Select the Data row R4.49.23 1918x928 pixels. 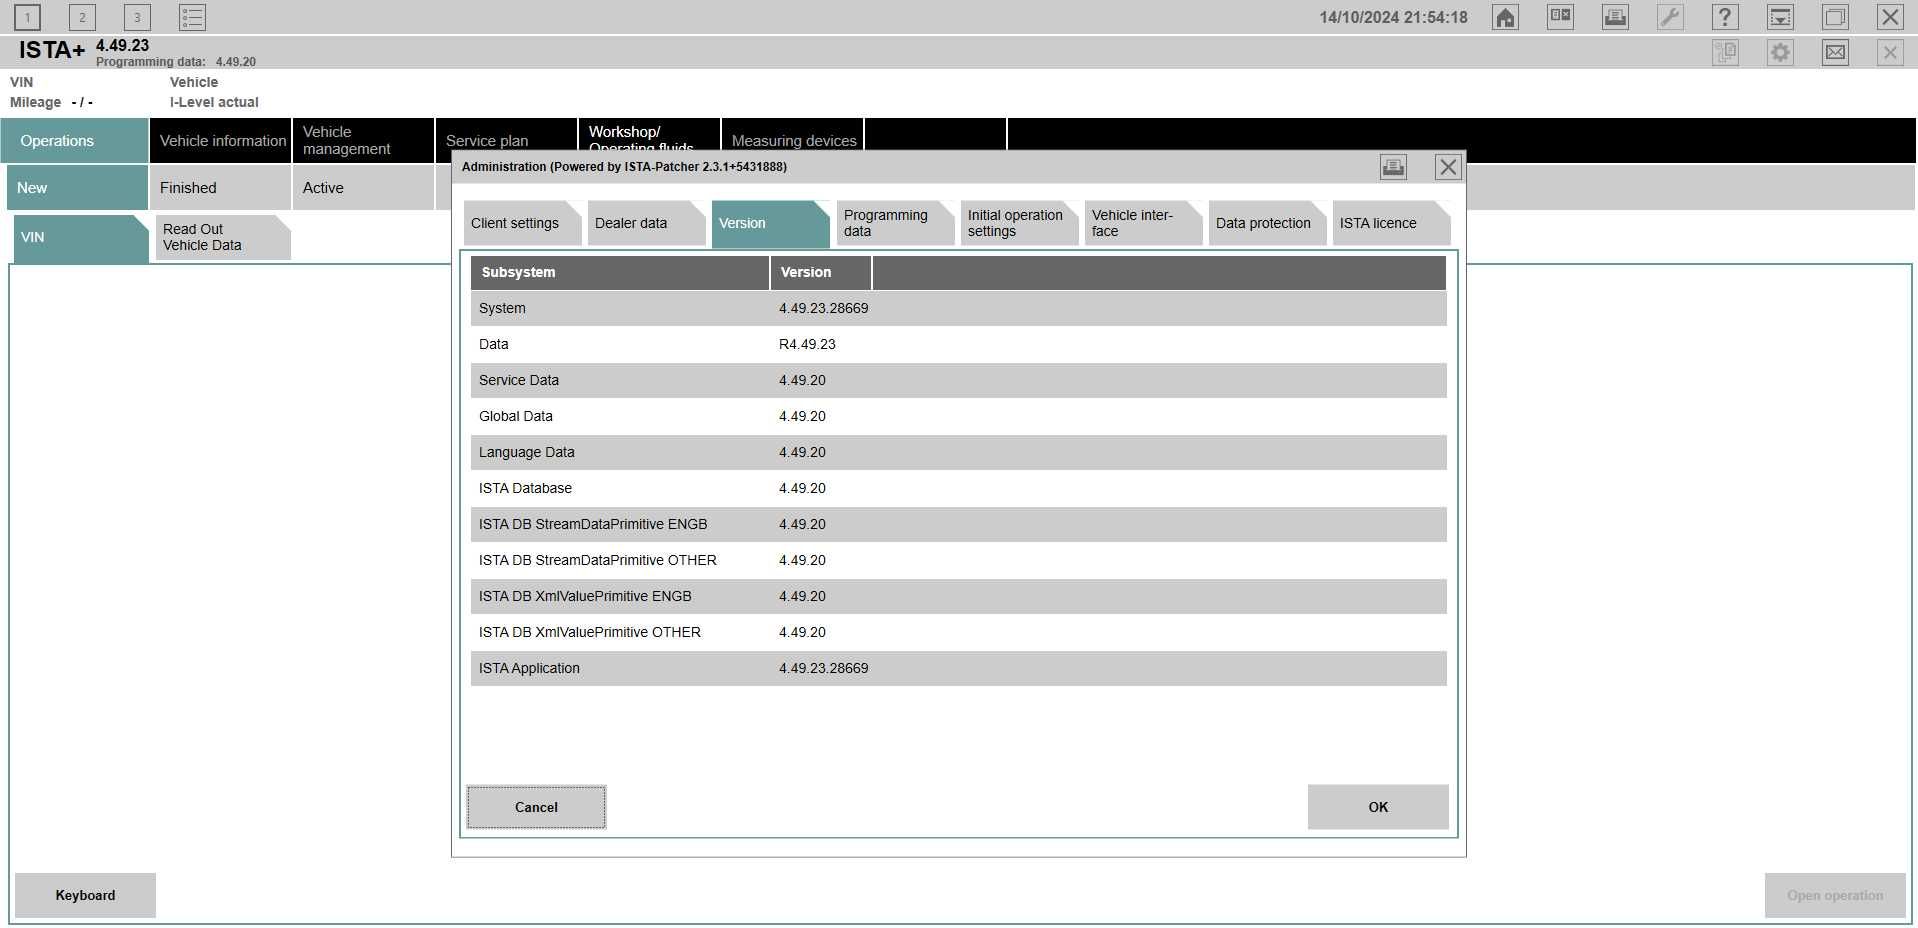(958, 344)
